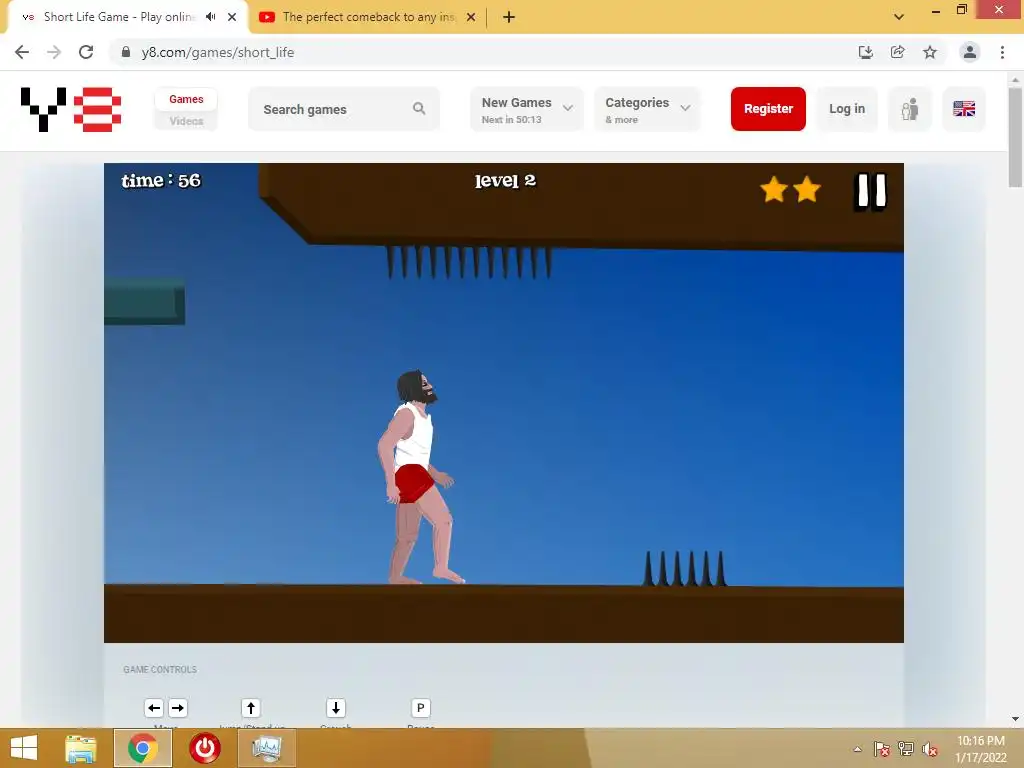Screen dimensions: 1024x768
Task: Click the right arrow key icon
Action: [178, 708]
